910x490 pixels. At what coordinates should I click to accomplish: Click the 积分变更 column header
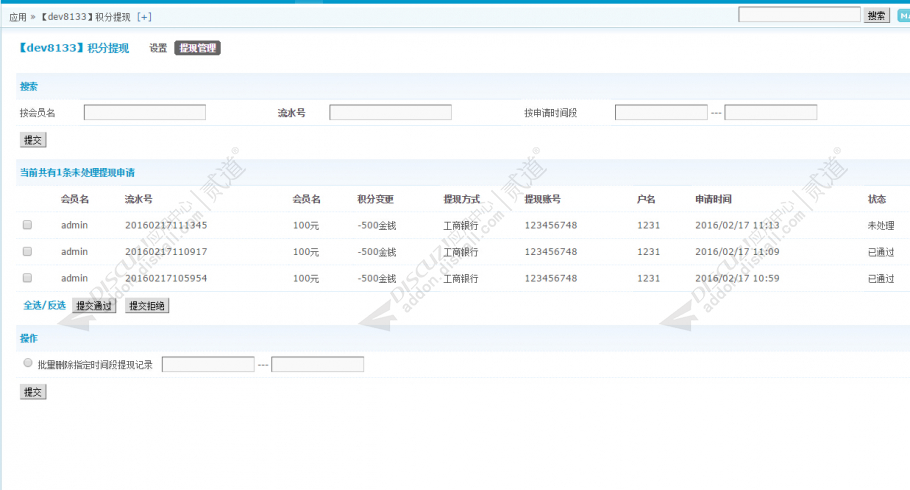tap(375, 199)
